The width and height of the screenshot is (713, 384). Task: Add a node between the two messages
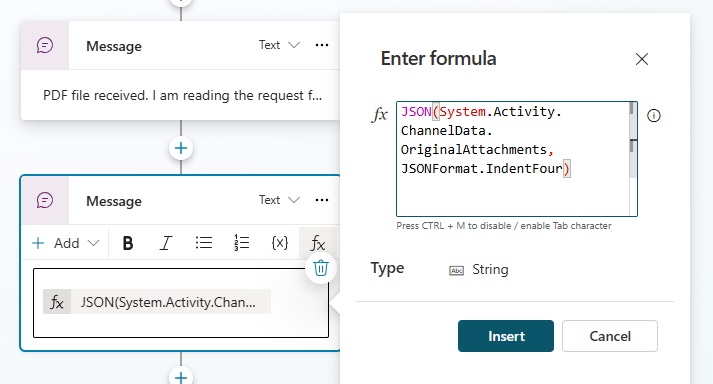[181, 148]
